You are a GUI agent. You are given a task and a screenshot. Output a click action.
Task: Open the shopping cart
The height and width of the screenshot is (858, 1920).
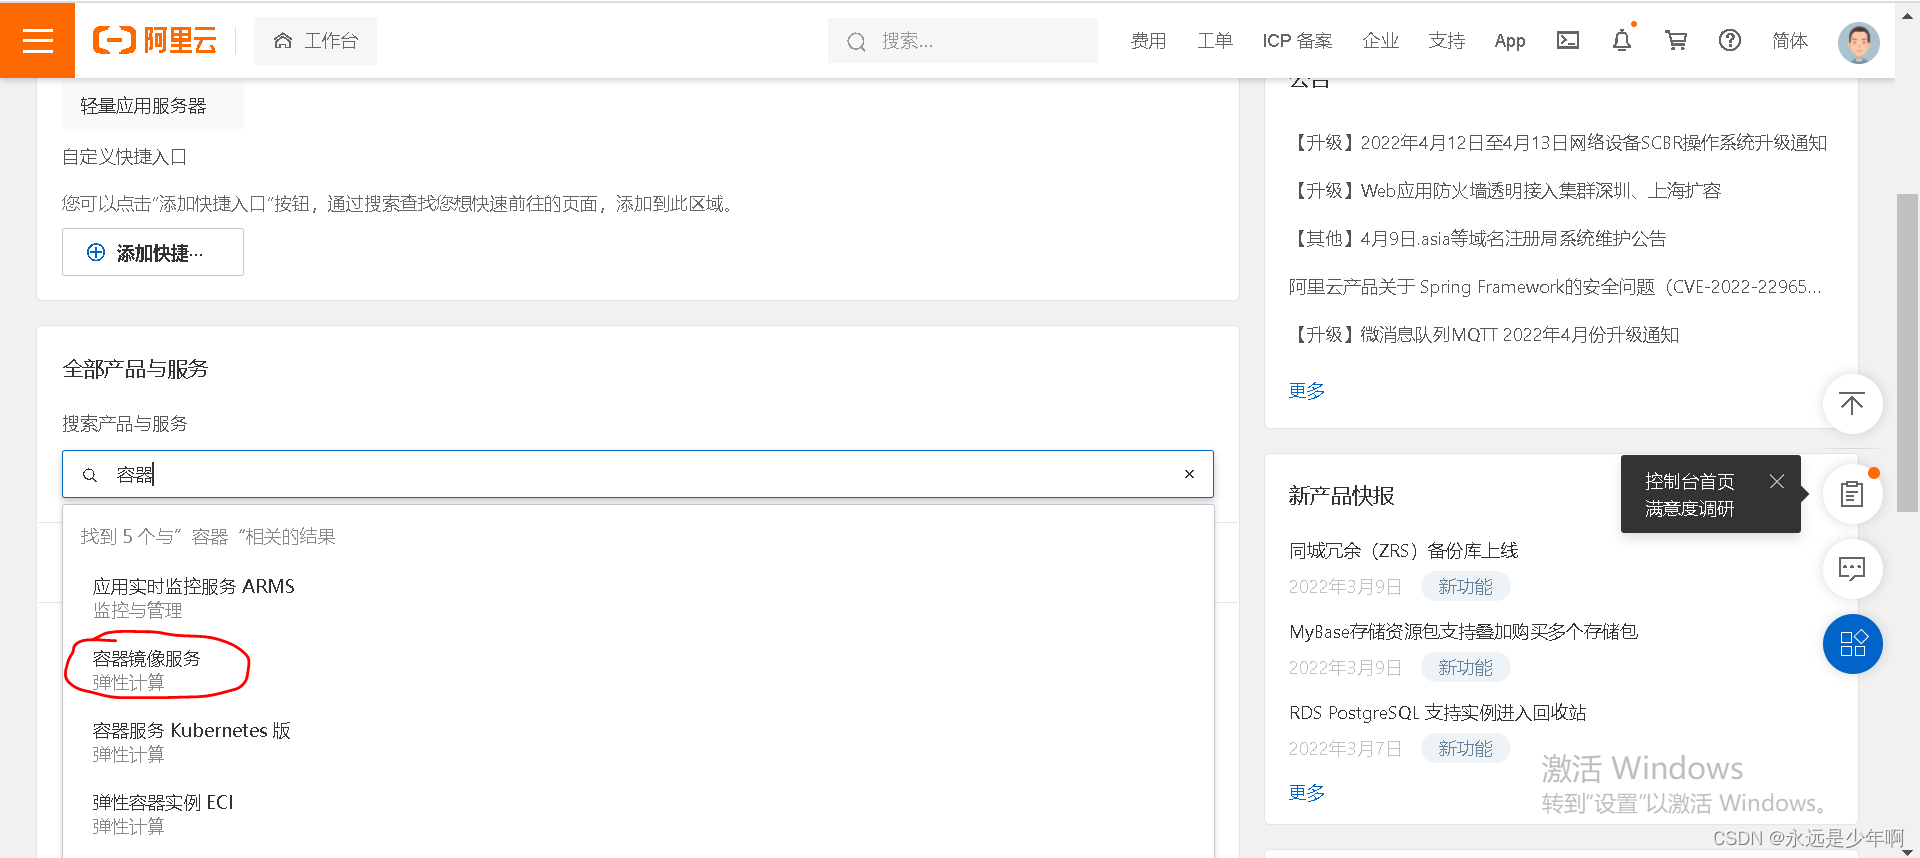(1676, 40)
